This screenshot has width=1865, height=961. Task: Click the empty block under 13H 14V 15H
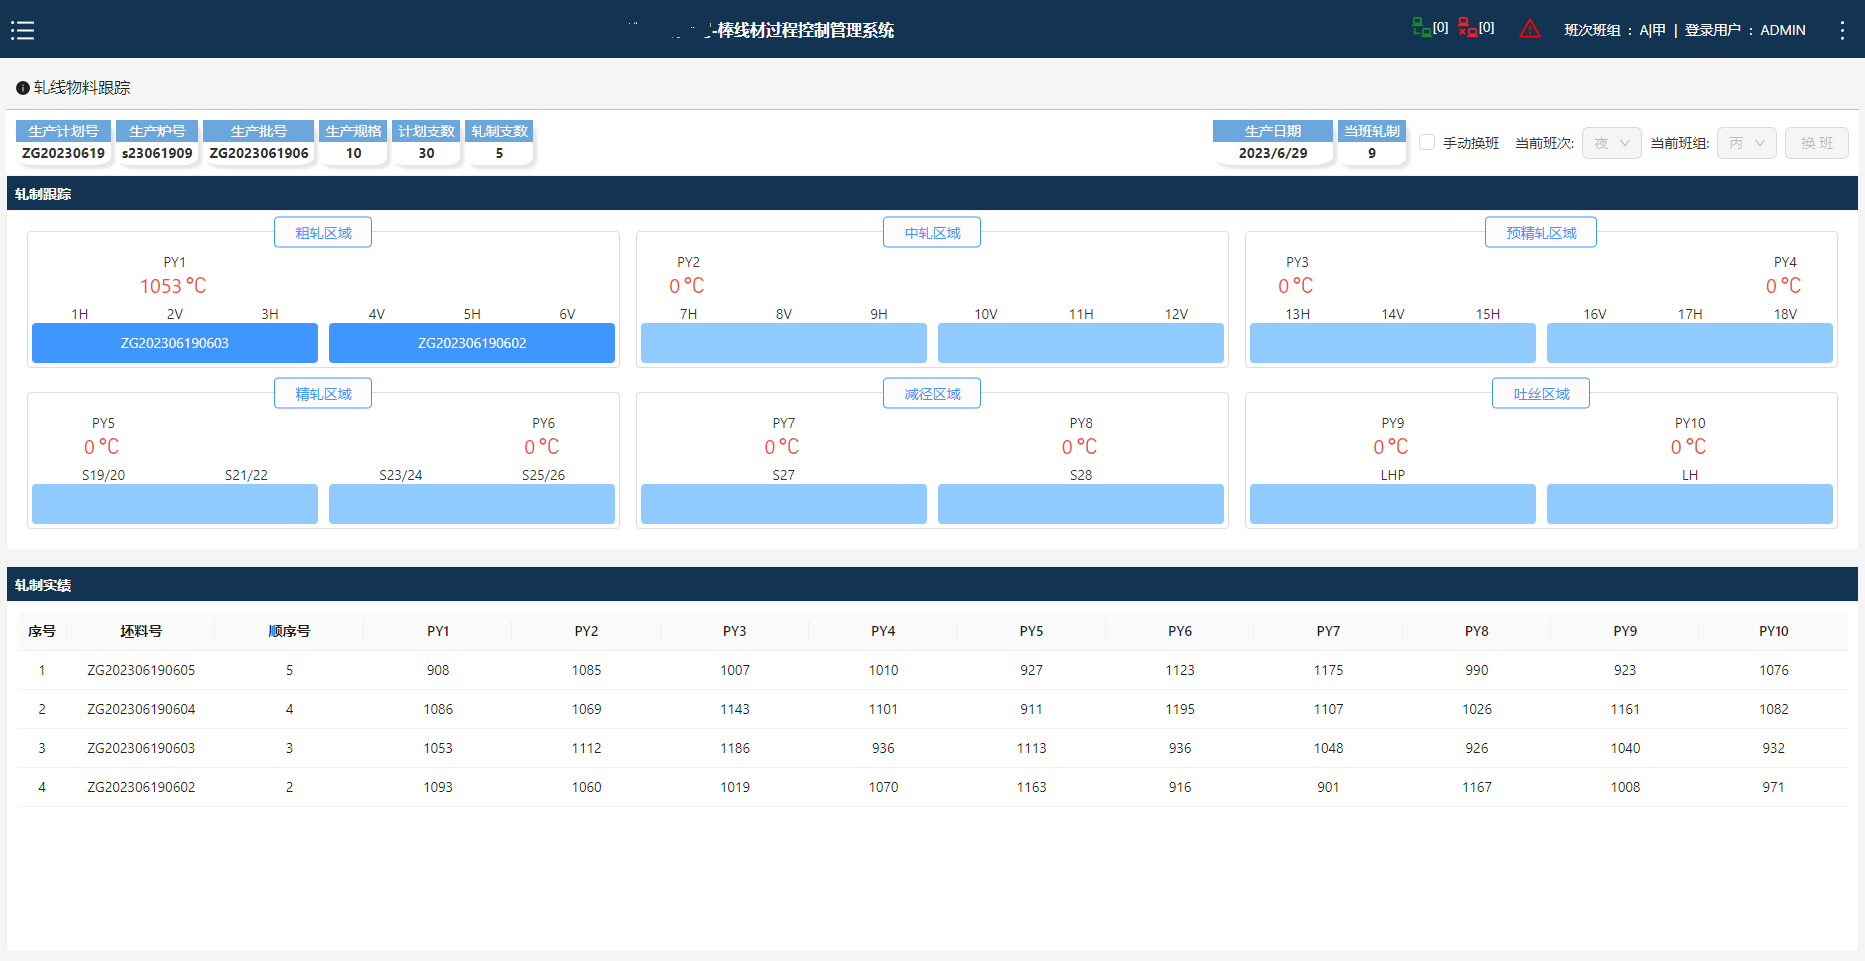[x=1393, y=343]
